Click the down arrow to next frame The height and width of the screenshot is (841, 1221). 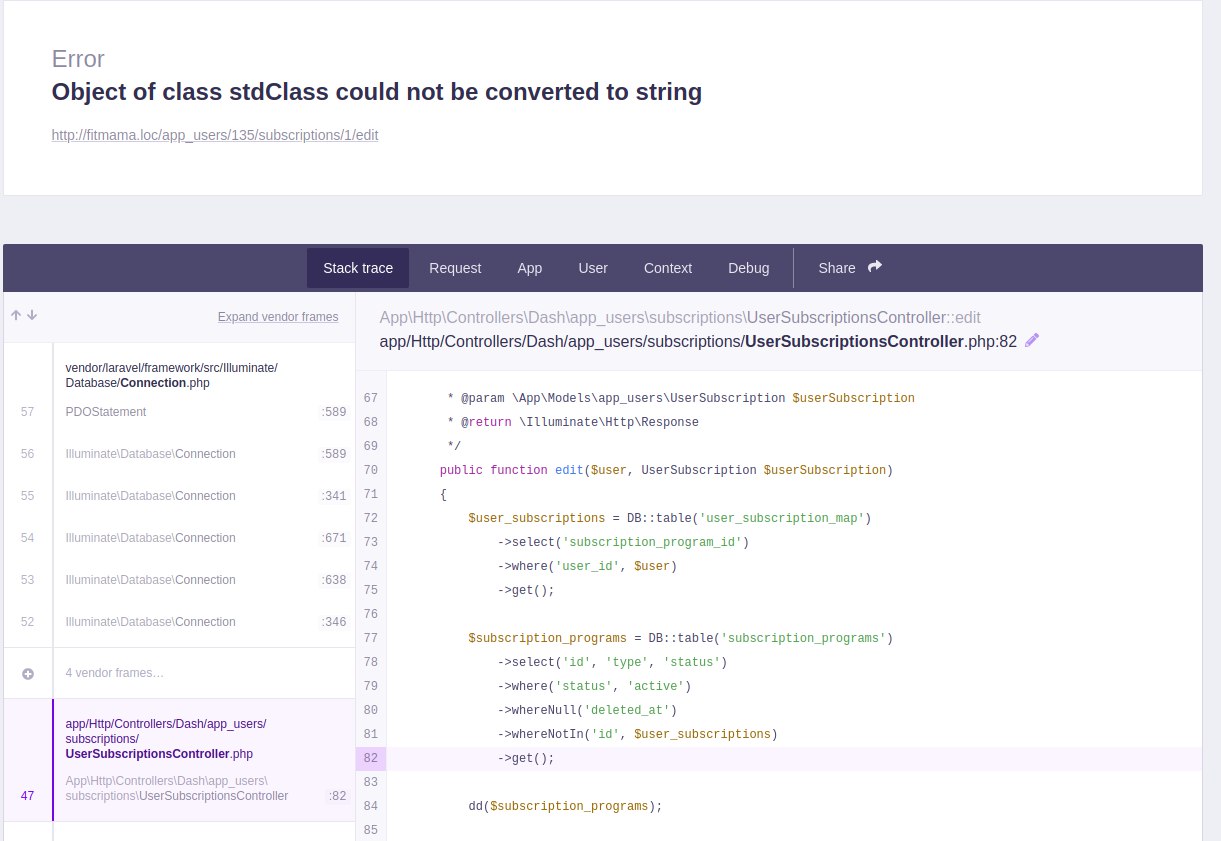[x=32, y=315]
